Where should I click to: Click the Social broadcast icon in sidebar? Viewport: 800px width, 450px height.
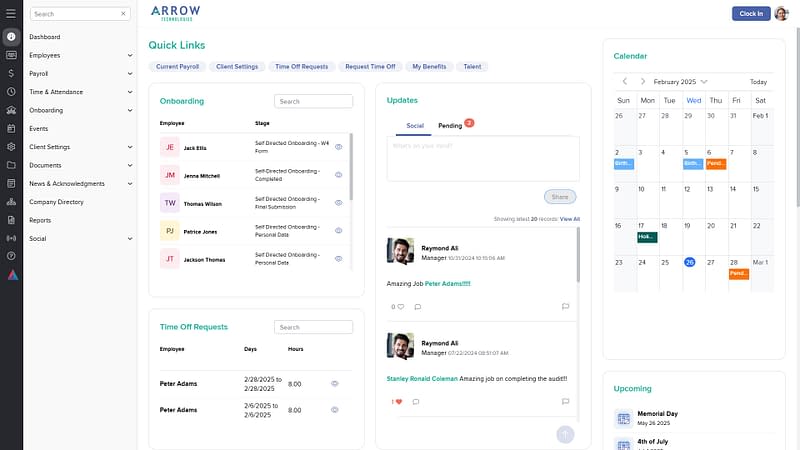tap(11, 238)
